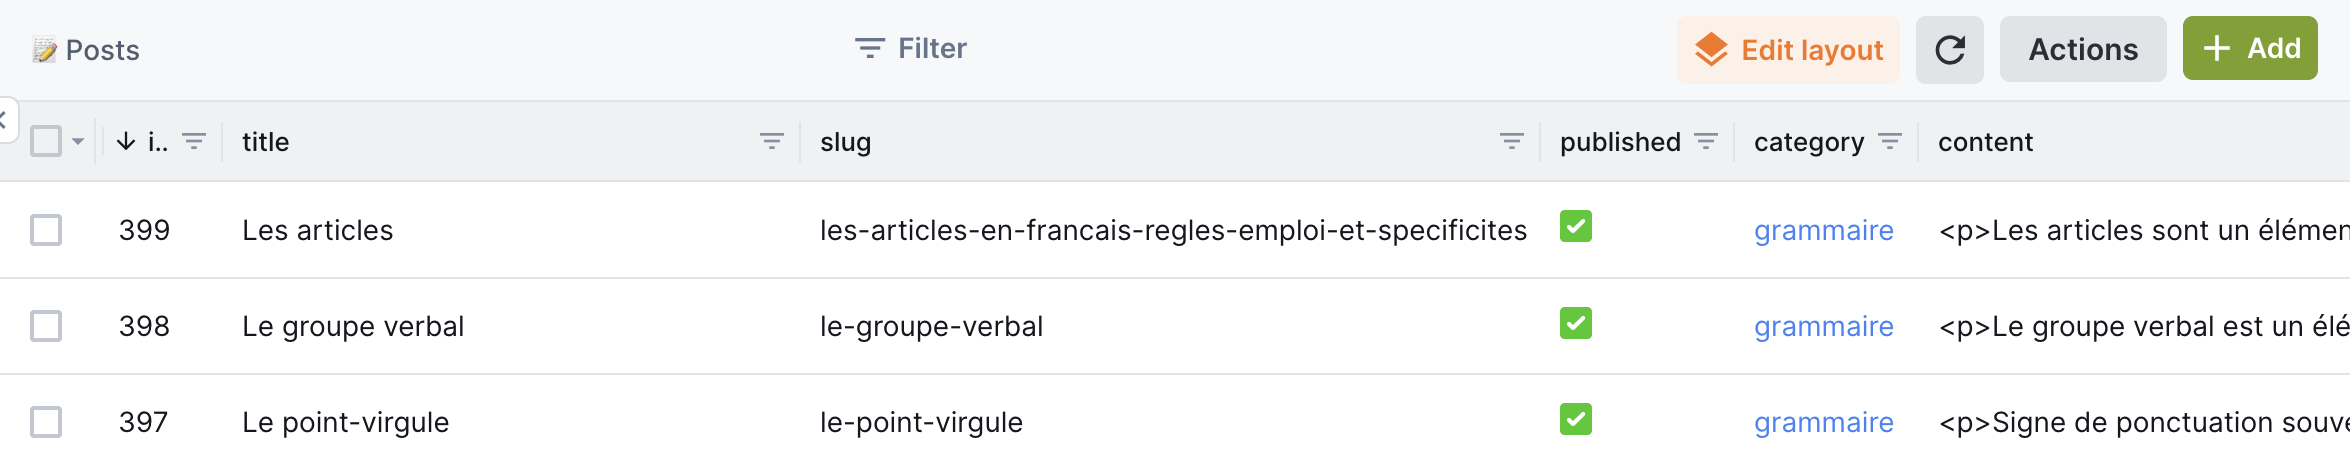This screenshot has width=2350, height=460.
Task: Open the Actions dropdown menu
Action: click(2082, 50)
